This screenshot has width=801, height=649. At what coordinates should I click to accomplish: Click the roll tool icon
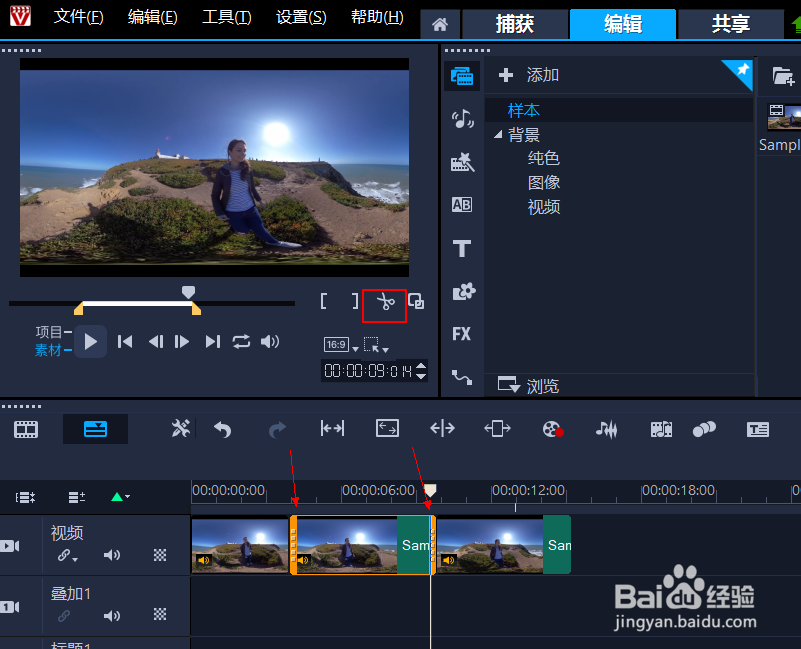pos(442,428)
